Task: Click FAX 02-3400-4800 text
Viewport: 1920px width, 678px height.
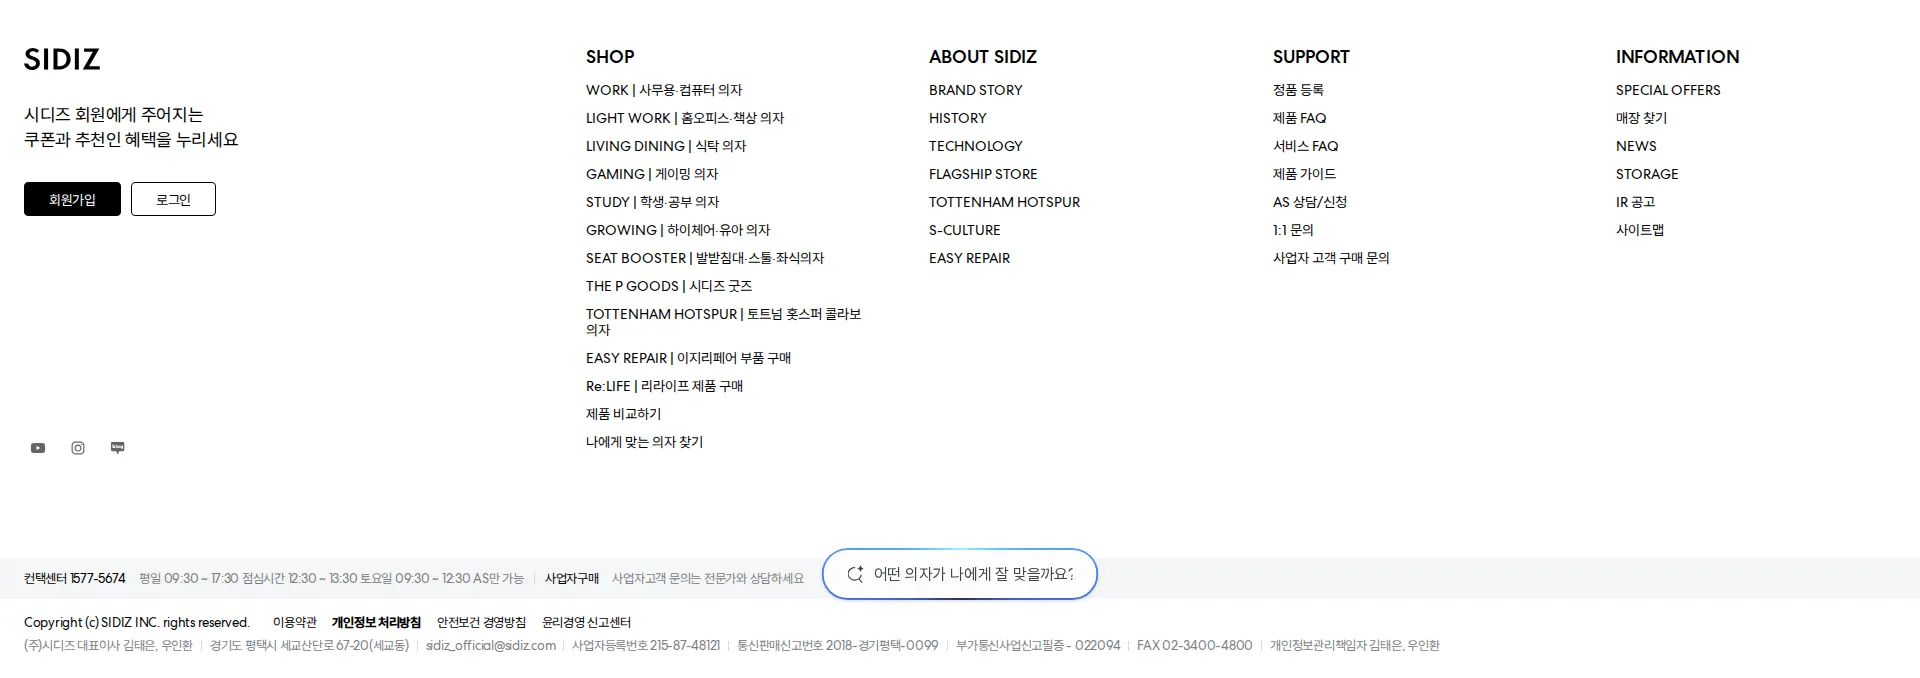Action: (x=1194, y=646)
